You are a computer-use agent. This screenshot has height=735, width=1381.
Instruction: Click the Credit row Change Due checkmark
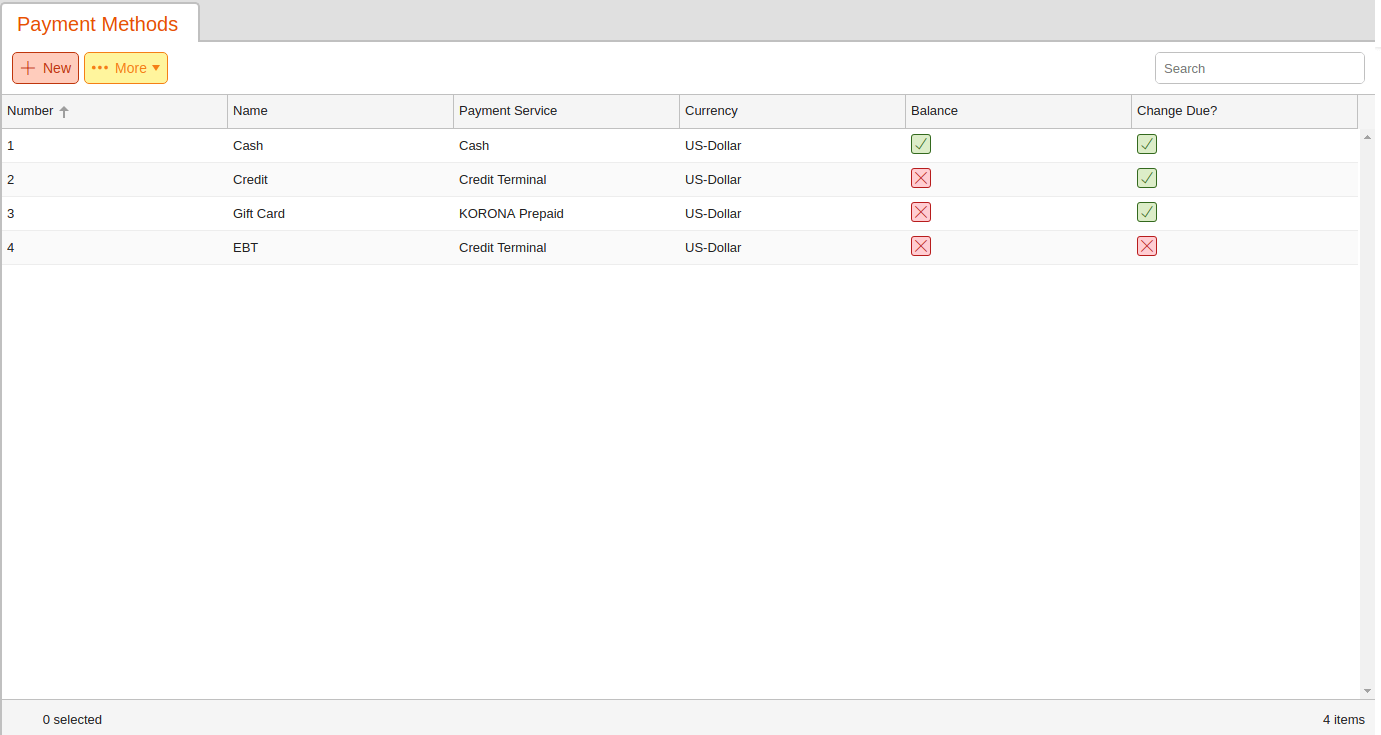1147,178
